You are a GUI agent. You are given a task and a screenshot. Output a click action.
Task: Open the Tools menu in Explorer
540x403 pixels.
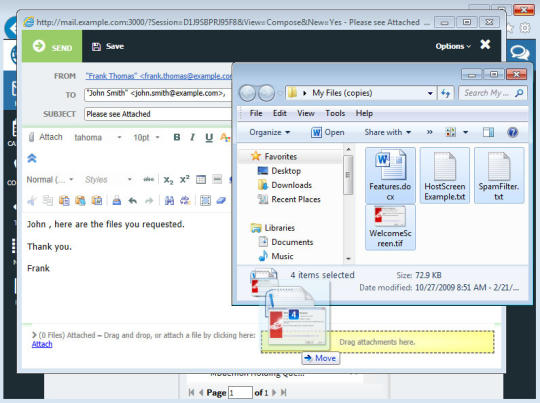335,113
